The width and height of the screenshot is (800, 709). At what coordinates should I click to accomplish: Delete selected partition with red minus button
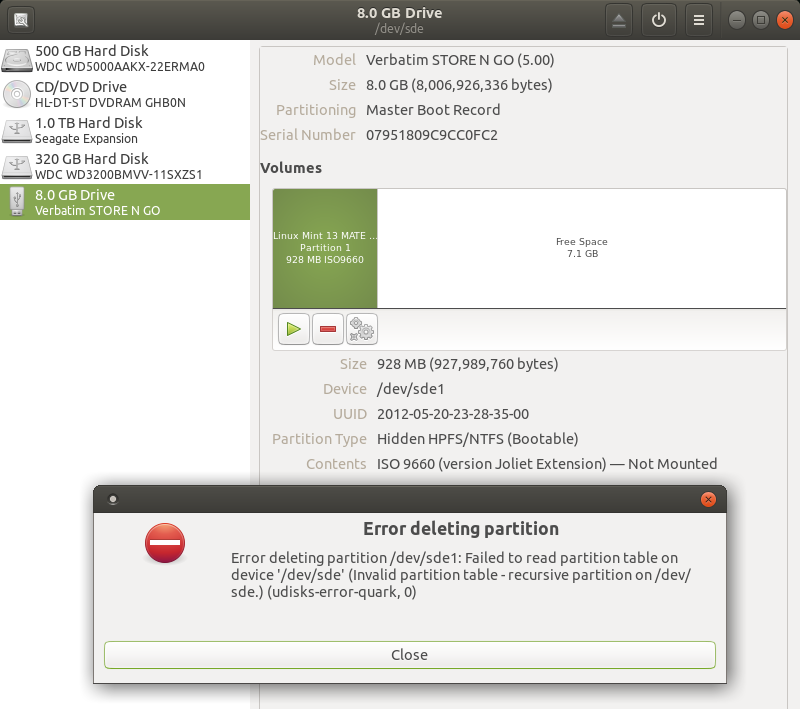pyautogui.click(x=328, y=329)
